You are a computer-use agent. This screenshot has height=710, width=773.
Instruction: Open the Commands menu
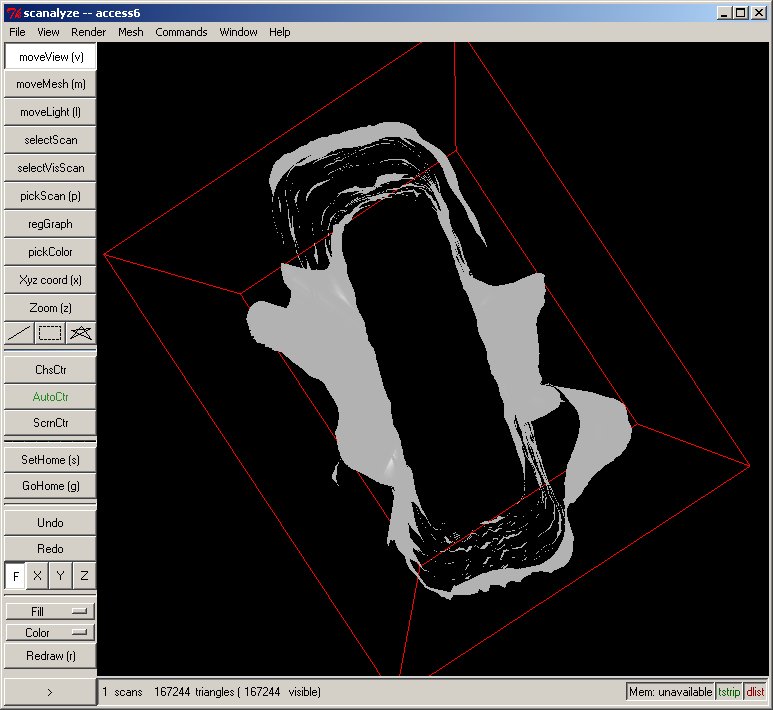181,32
